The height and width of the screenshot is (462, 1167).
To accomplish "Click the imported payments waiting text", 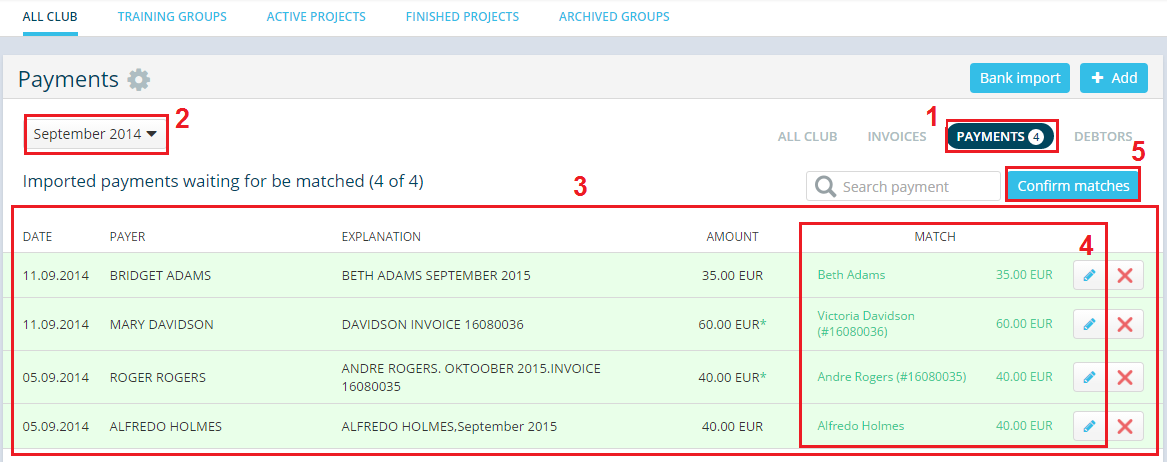I will 223,182.
